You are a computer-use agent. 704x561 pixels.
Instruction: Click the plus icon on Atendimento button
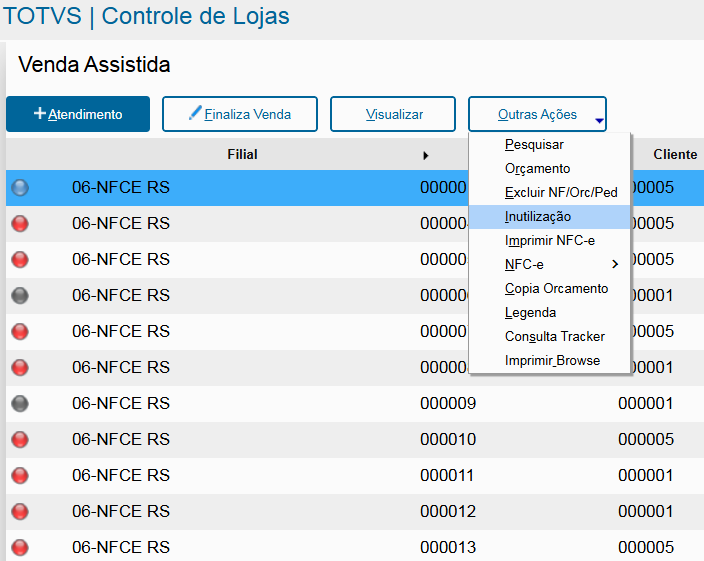click(x=40, y=113)
